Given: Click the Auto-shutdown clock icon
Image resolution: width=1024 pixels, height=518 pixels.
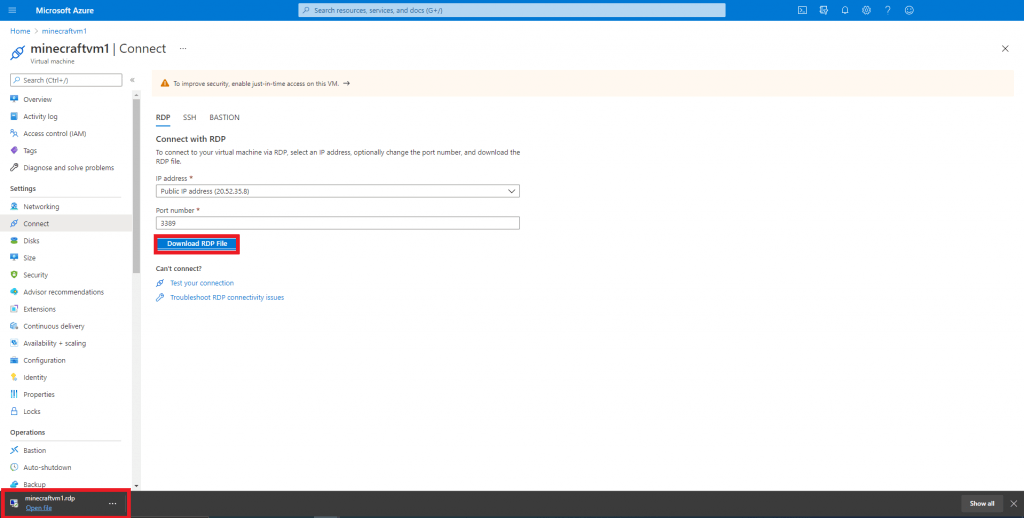Looking at the screenshot, I should [x=14, y=468].
